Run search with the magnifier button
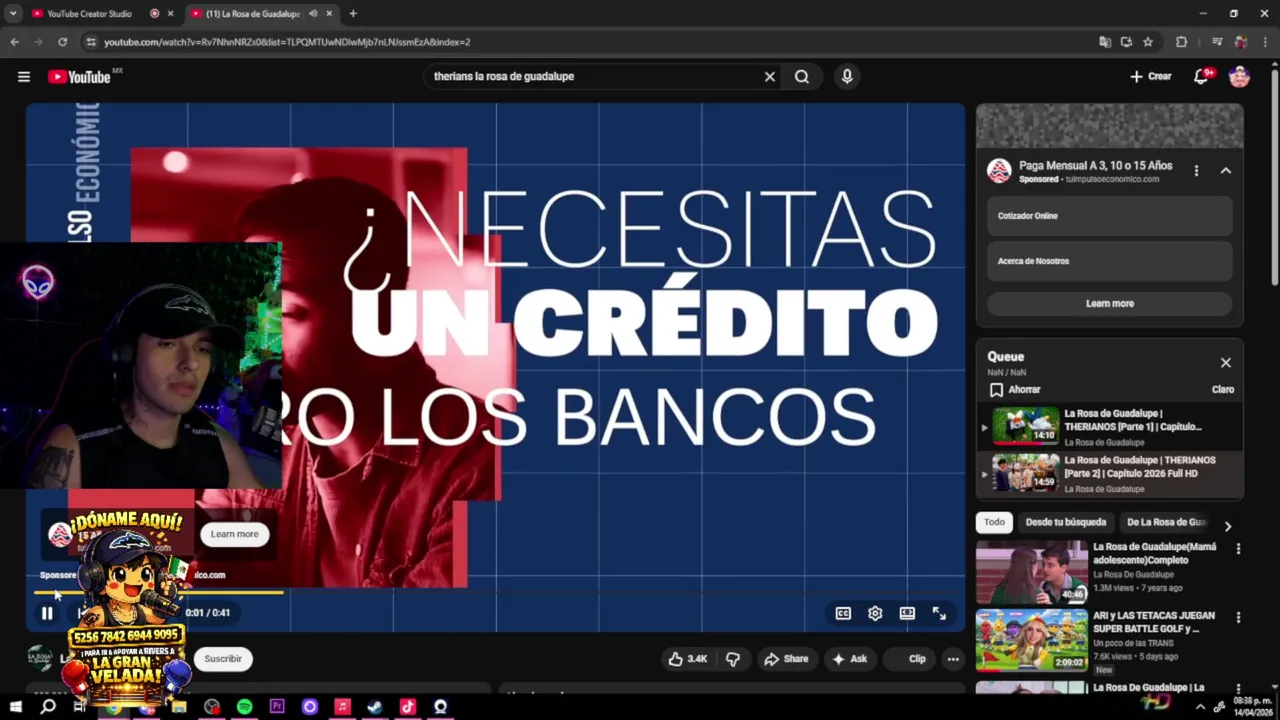Image resolution: width=1280 pixels, height=720 pixels. pos(802,76)
